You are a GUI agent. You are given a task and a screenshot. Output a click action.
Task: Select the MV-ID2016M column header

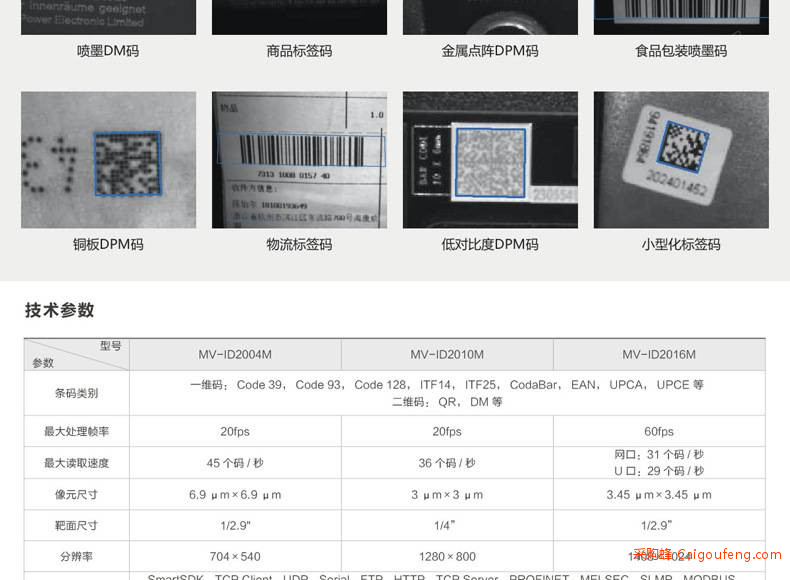(659, 355)
